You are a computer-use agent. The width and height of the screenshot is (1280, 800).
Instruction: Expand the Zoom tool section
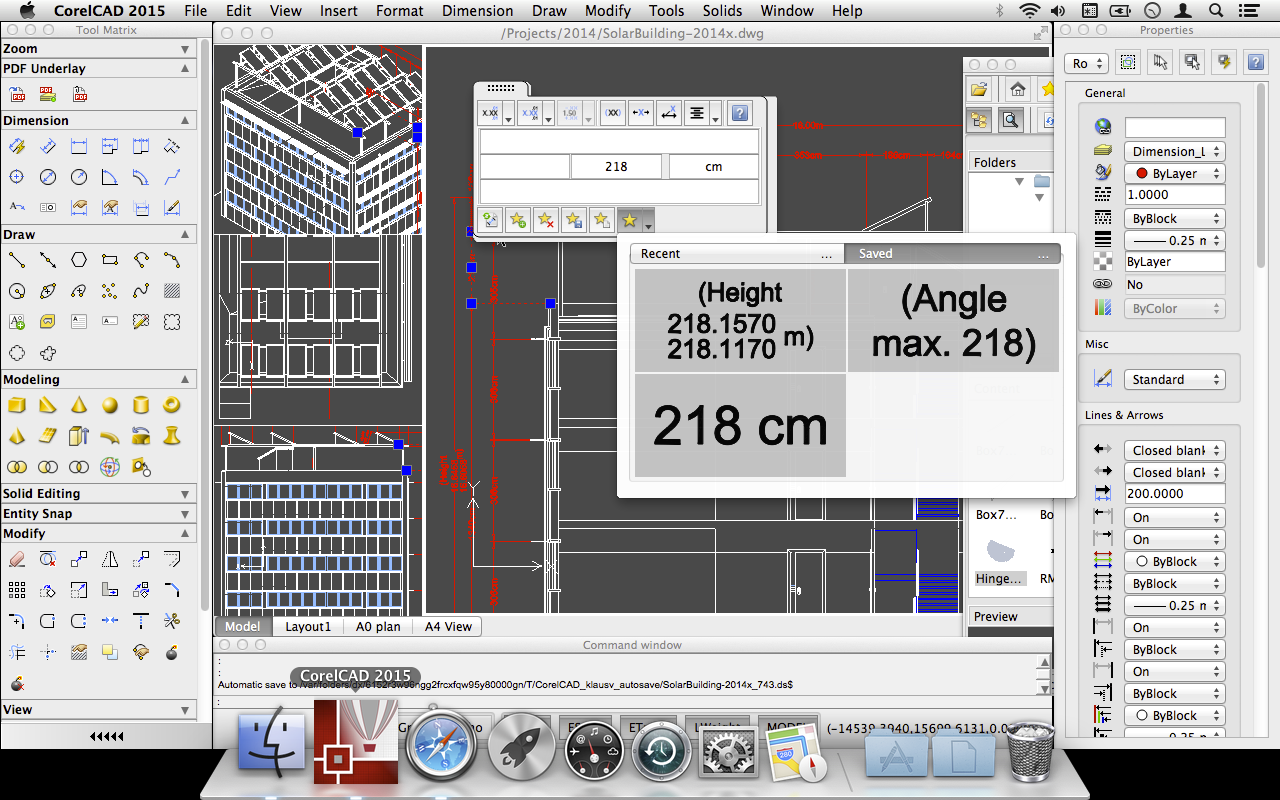click(185, 49)
